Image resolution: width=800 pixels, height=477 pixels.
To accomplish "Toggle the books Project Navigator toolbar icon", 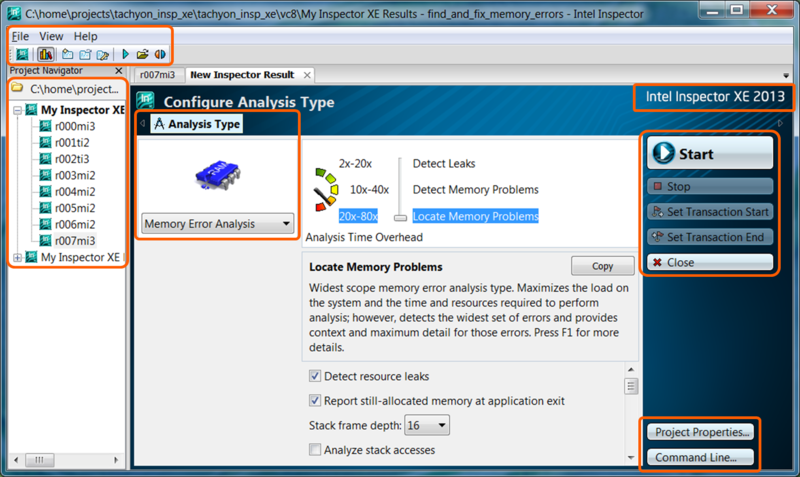I will [45, 54].
